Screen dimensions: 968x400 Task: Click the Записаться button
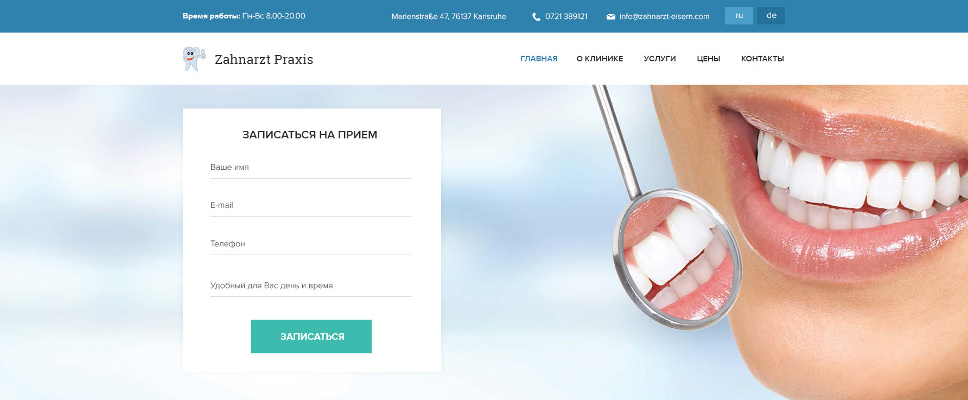click(x=311, y=336)
